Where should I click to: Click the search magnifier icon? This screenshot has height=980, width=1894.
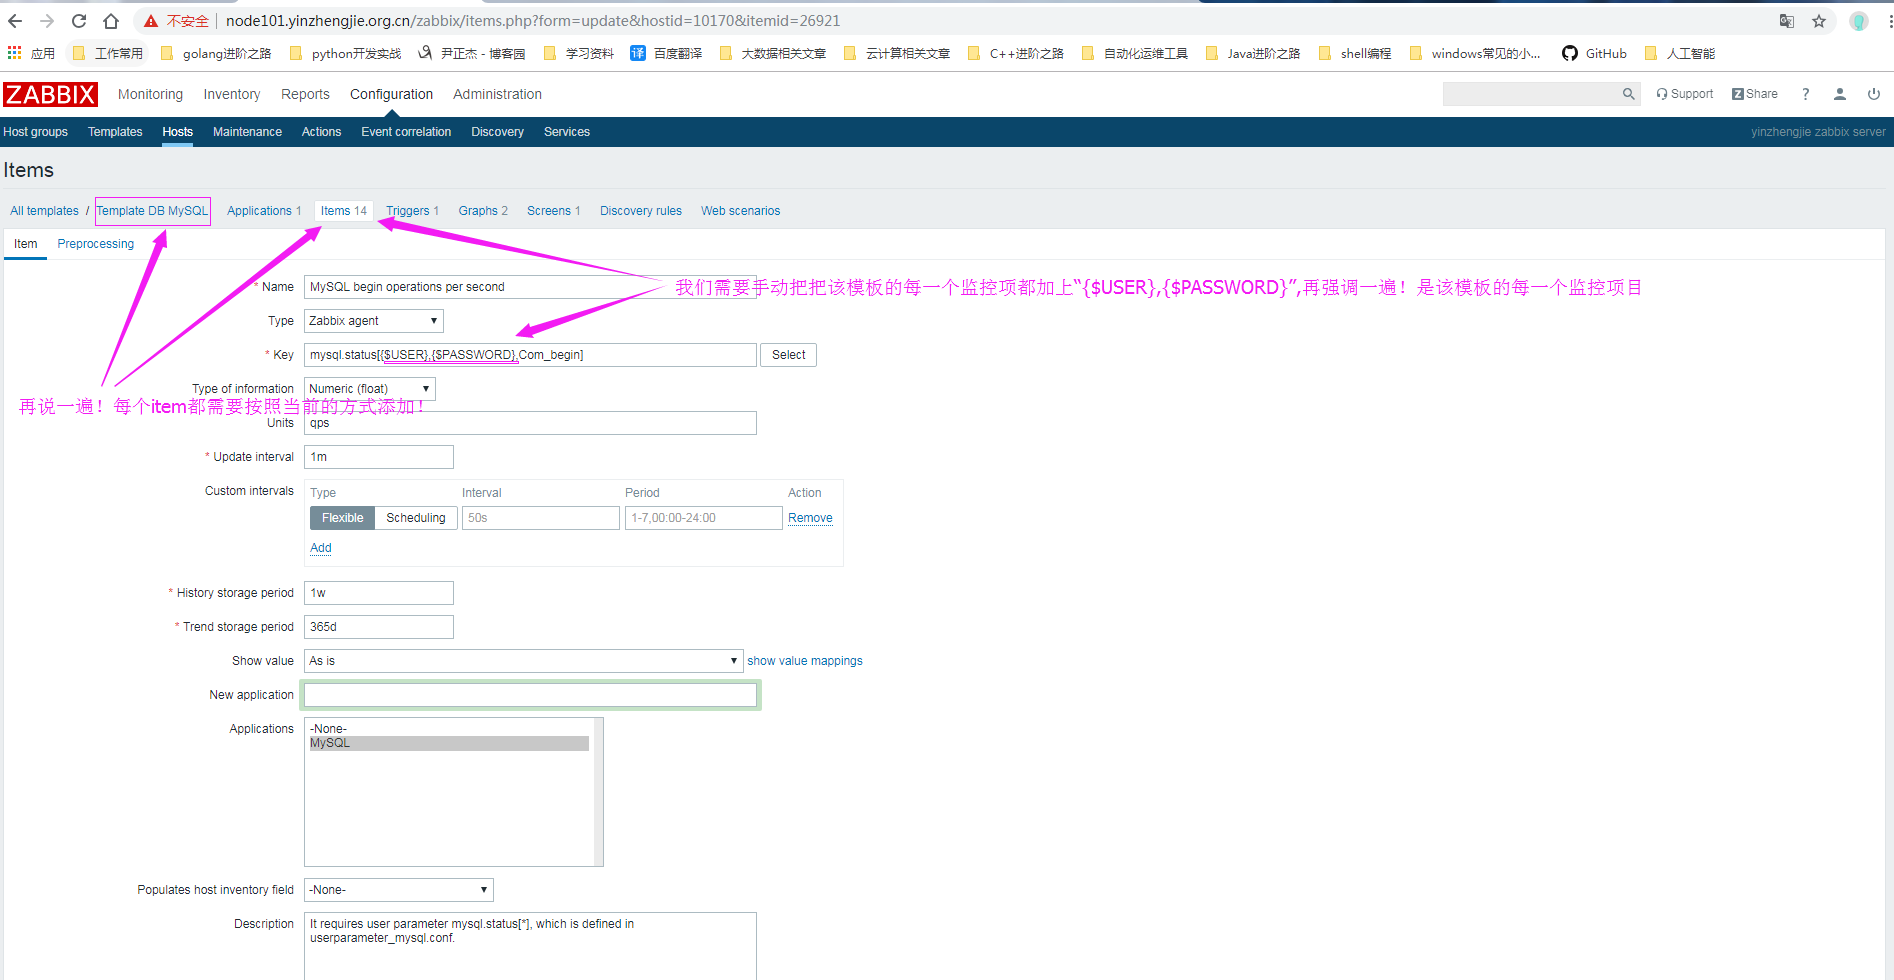(x=1629, y=94)
